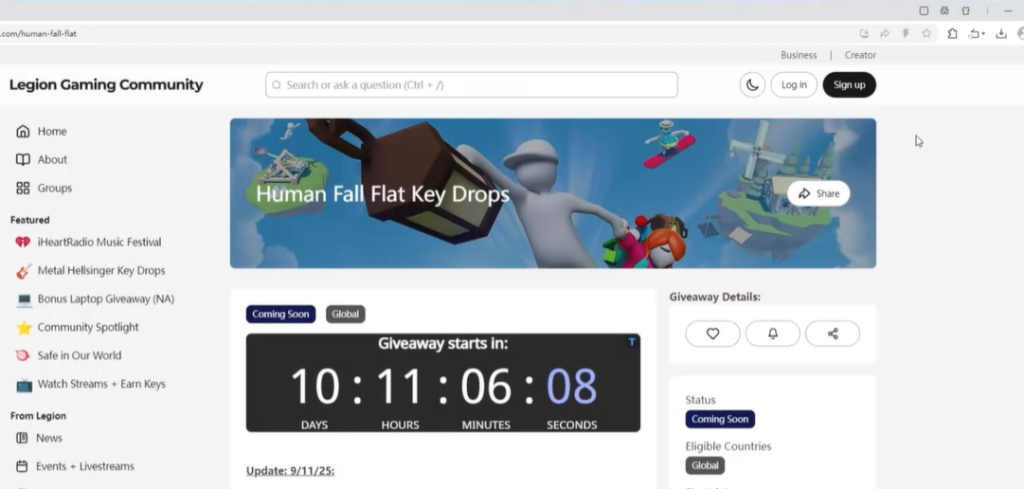The image size is (1024, 489).
Task: Toggle dark mode with the moon icon
Action: 751,85
